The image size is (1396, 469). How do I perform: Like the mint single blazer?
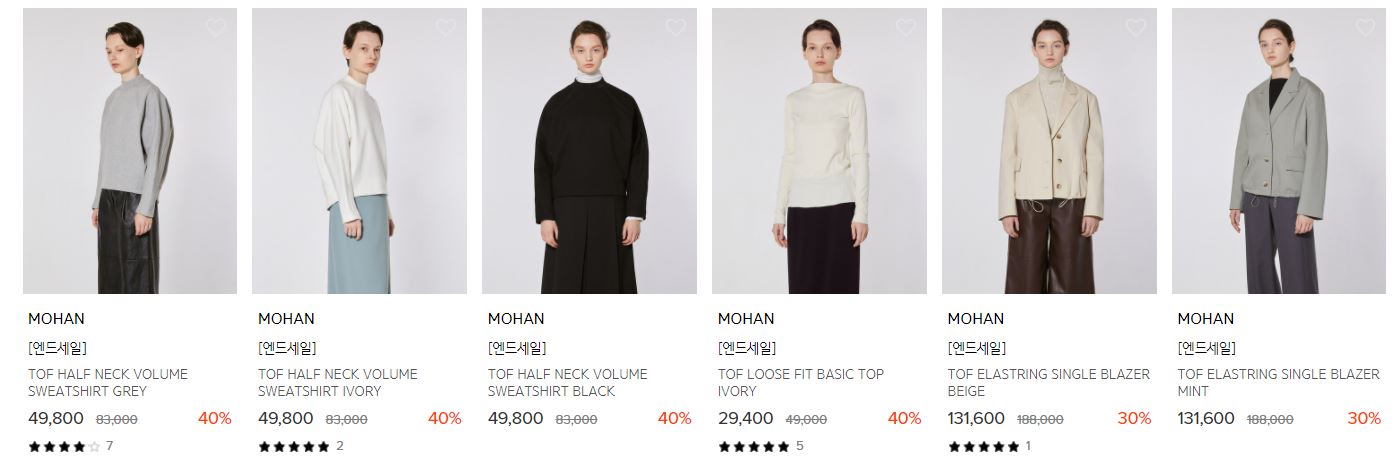click(x=1366, y=28)
